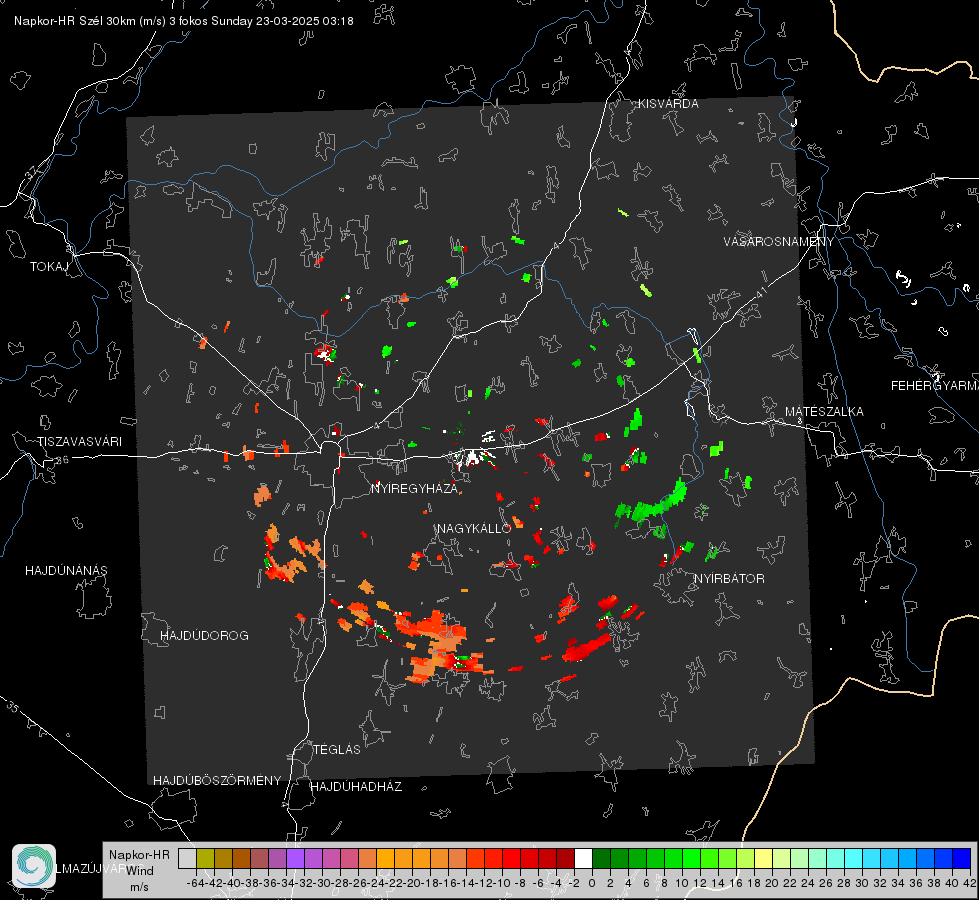
Task: Click the NYÍREGYHÁZA city label
Action: pyautogui.click(x=414, y=488)
